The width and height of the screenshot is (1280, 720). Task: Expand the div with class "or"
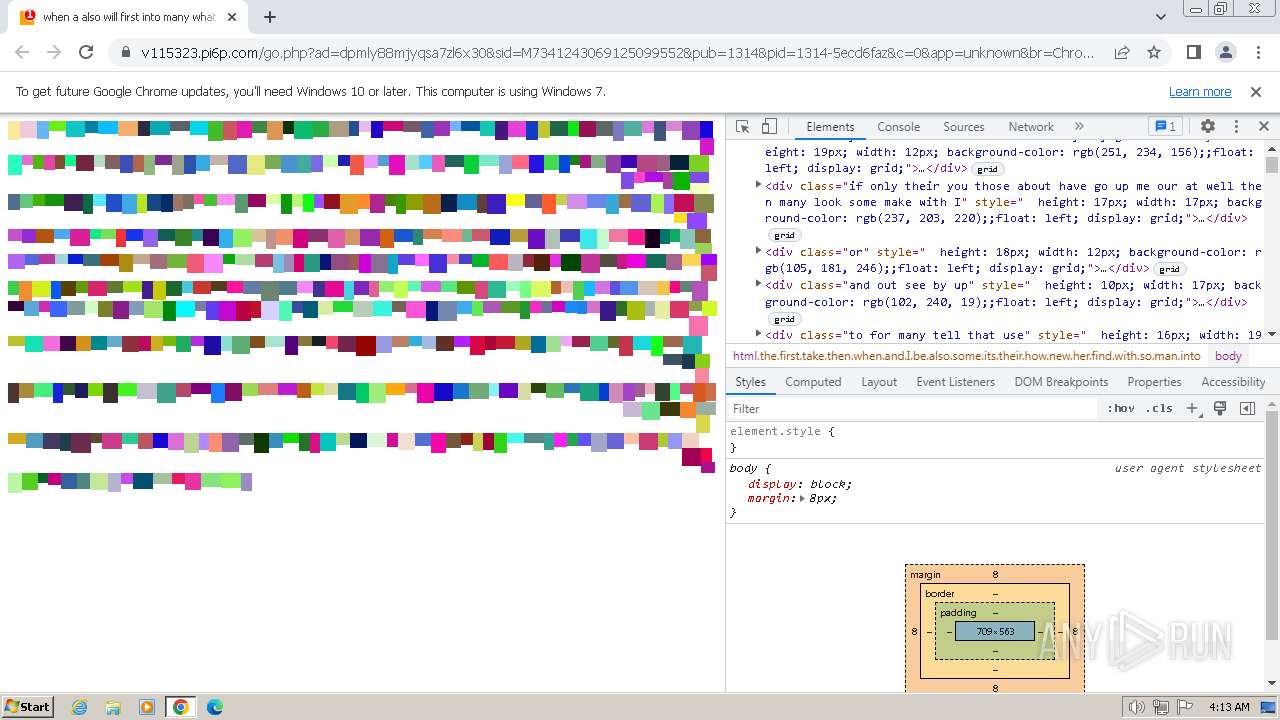(x=758, y=252)
